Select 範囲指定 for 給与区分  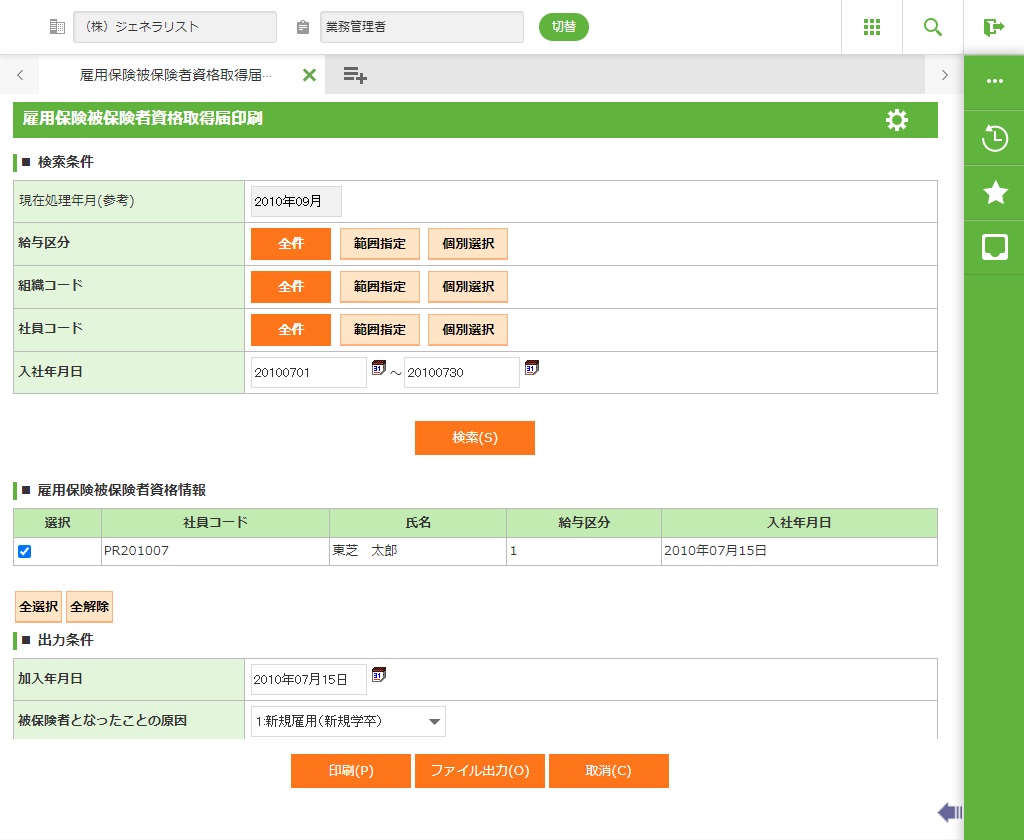coord(380,244)
